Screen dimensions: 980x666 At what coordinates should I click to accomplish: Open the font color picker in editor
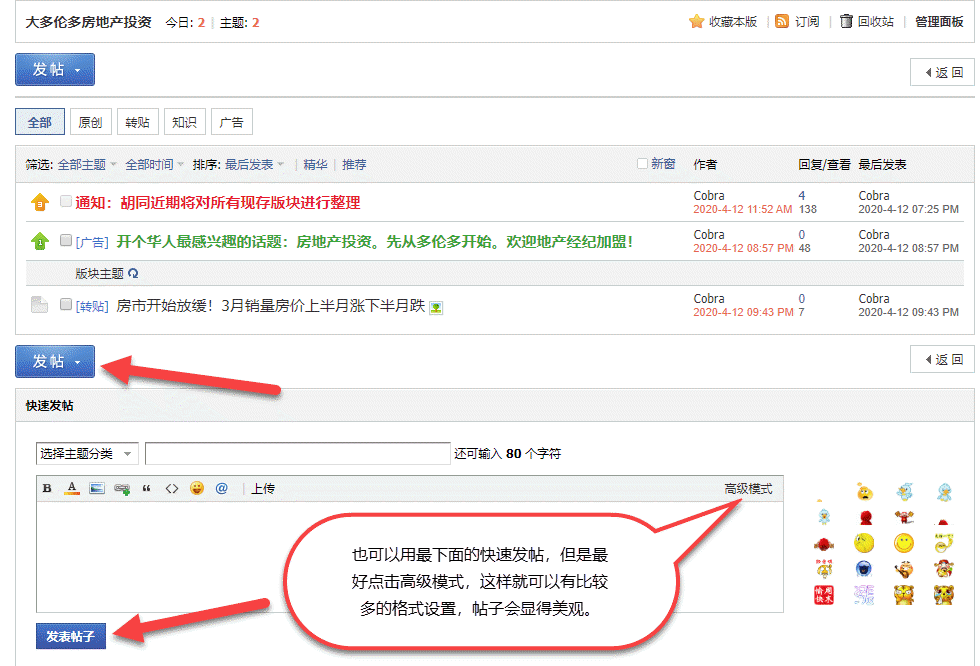coord(71,489)
